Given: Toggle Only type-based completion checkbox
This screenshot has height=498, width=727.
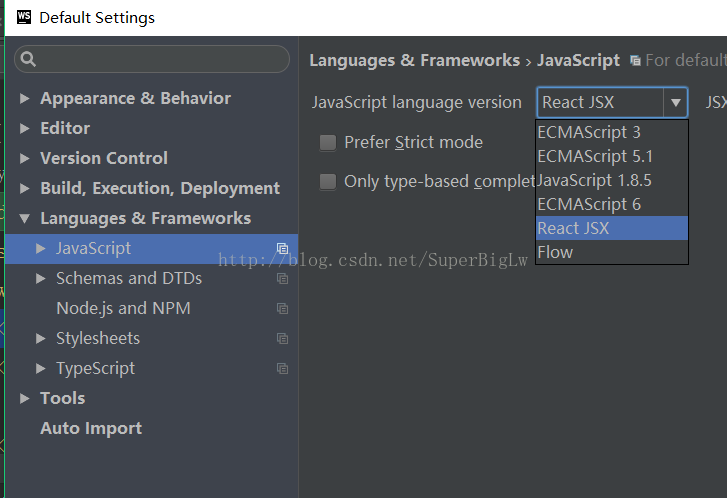Looking at the screenshot, I should pyautogui.click(x=328, y=181).
